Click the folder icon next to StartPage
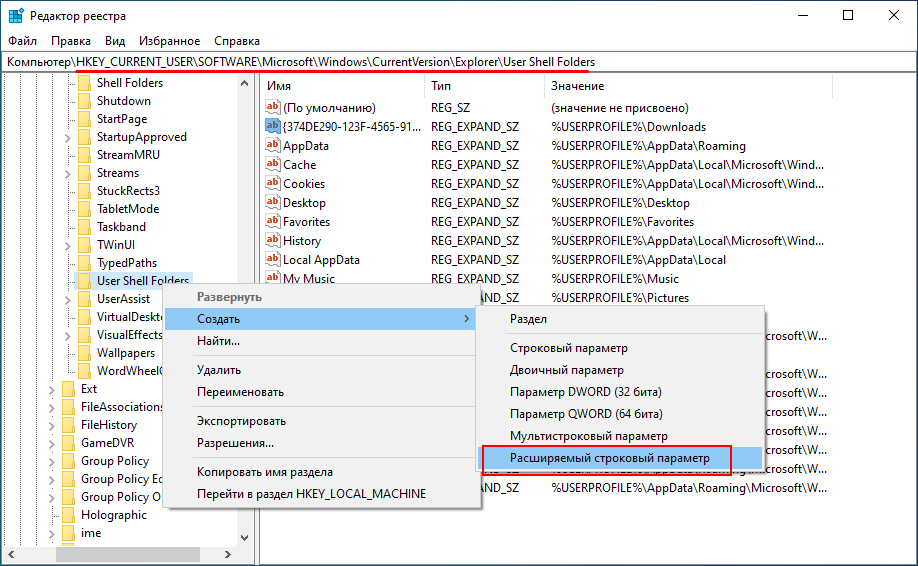 point(84,118)
